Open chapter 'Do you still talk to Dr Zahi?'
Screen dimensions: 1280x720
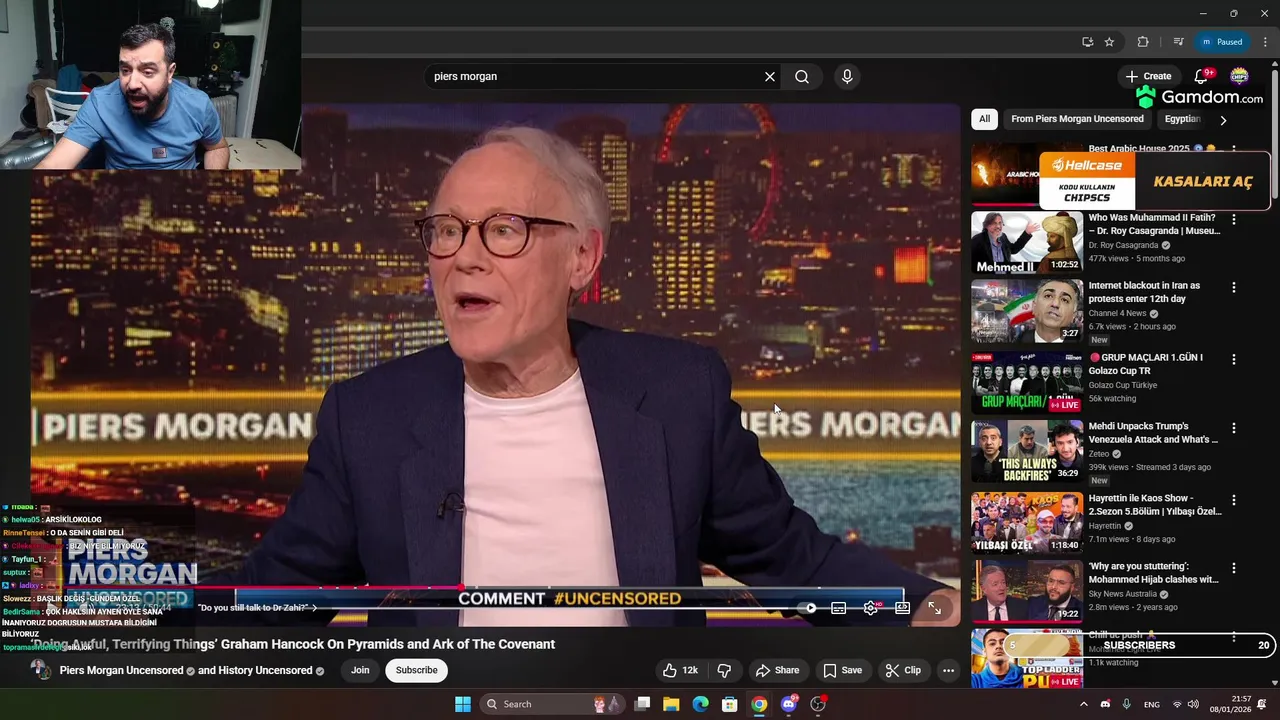click(257, 608)
